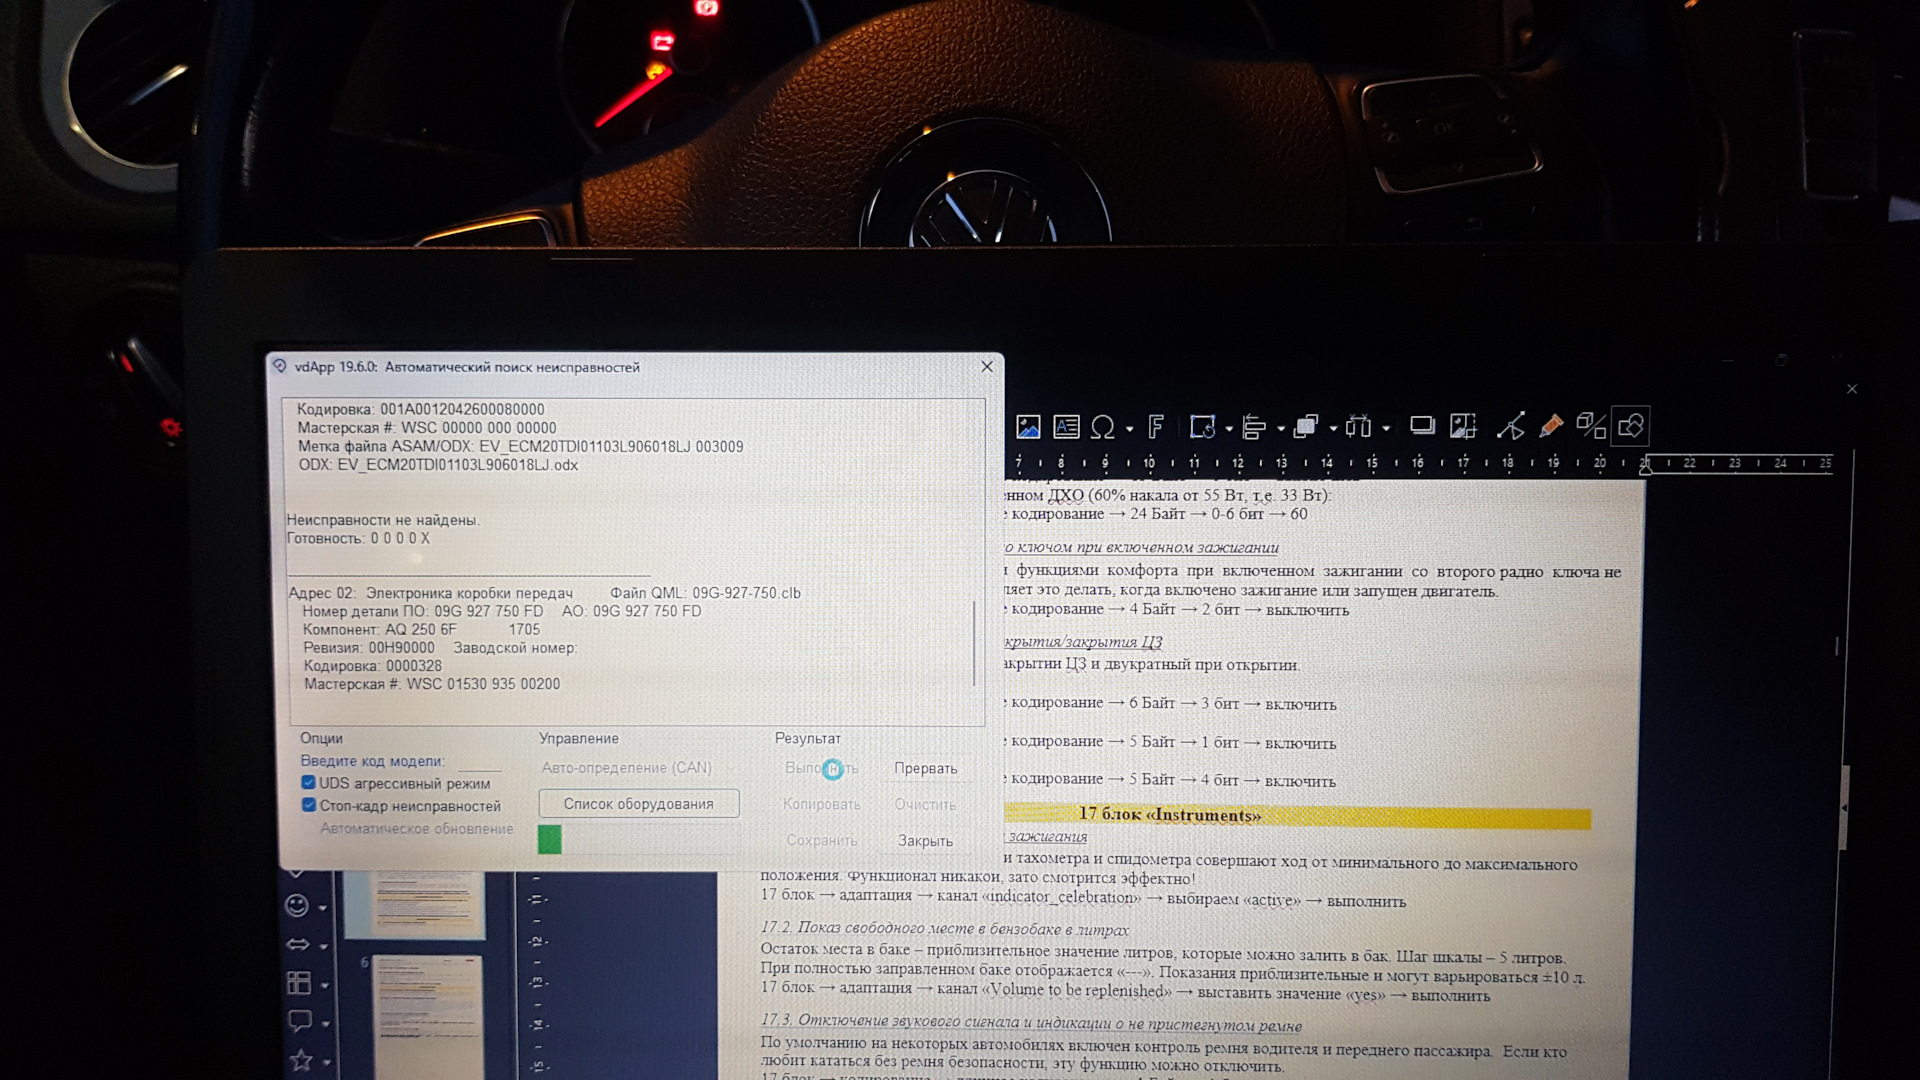Click the '17 блок «Instruments»' heading
The height and width of the screenshot is (1080, 1920).
pos(1170,815)
